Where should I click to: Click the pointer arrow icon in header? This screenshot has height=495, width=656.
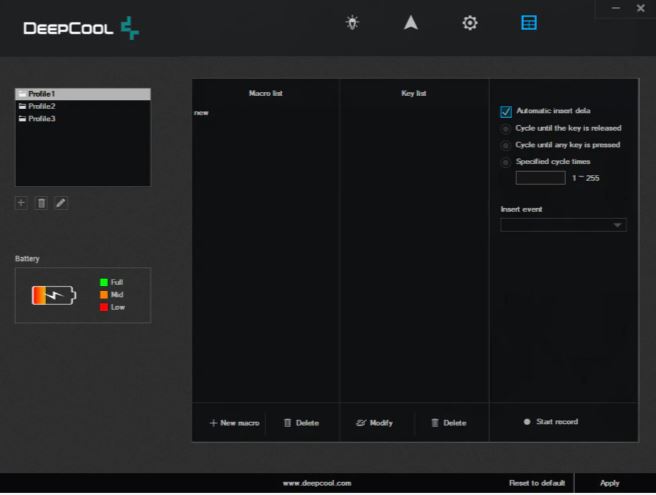[x=411, y=23]
